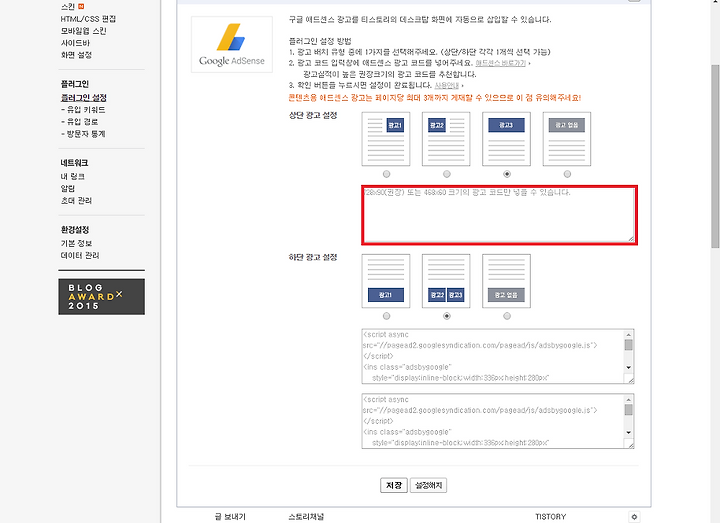Screen dimensions: 720x523
Task: Select bottom layout thumbnail 광고 없음
Action: tap(506, 281)
